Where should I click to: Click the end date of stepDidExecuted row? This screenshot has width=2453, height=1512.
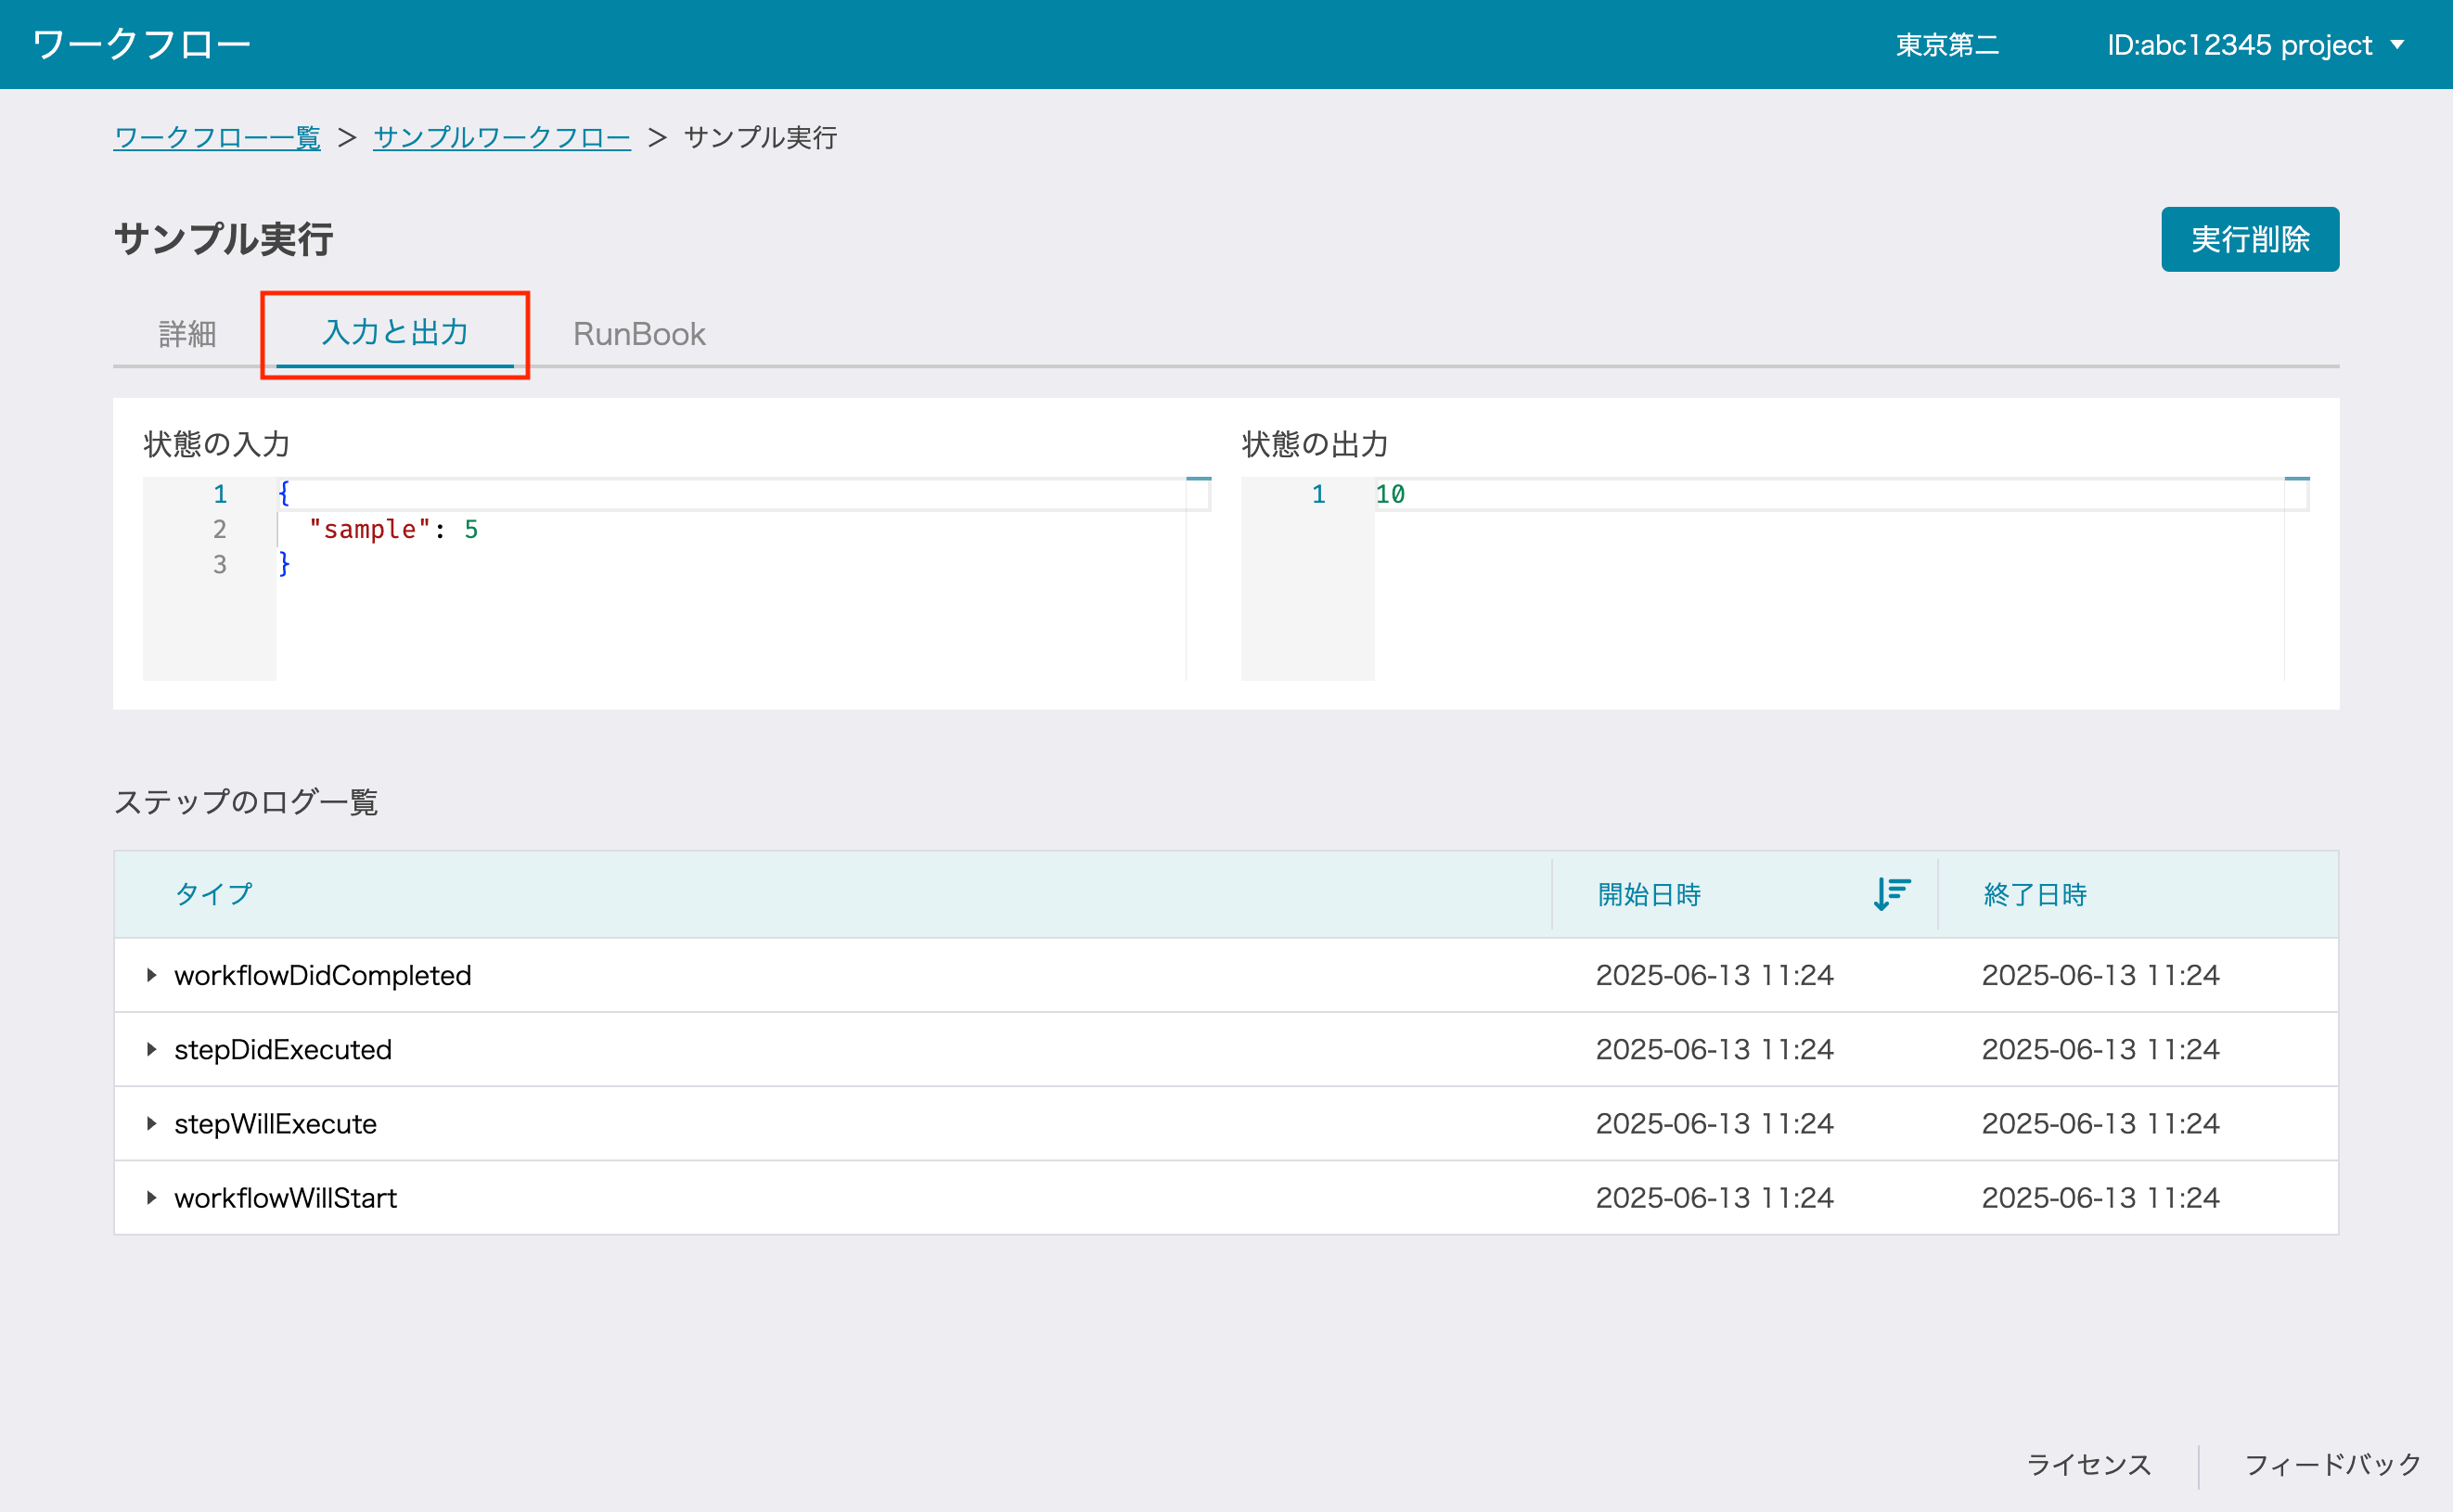[x=2100, y=1049]
